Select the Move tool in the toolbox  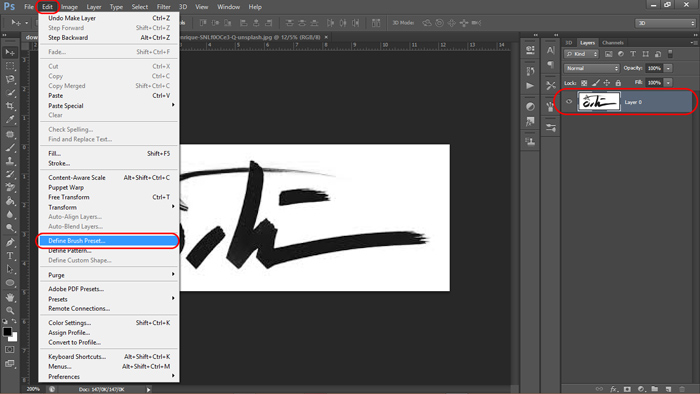pos(10,53)
